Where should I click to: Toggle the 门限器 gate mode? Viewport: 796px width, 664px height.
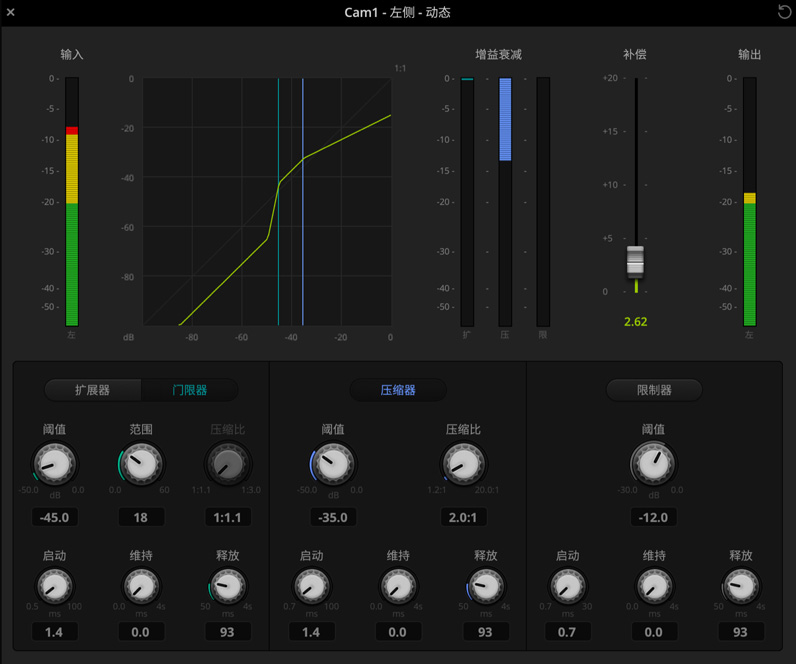190,390
